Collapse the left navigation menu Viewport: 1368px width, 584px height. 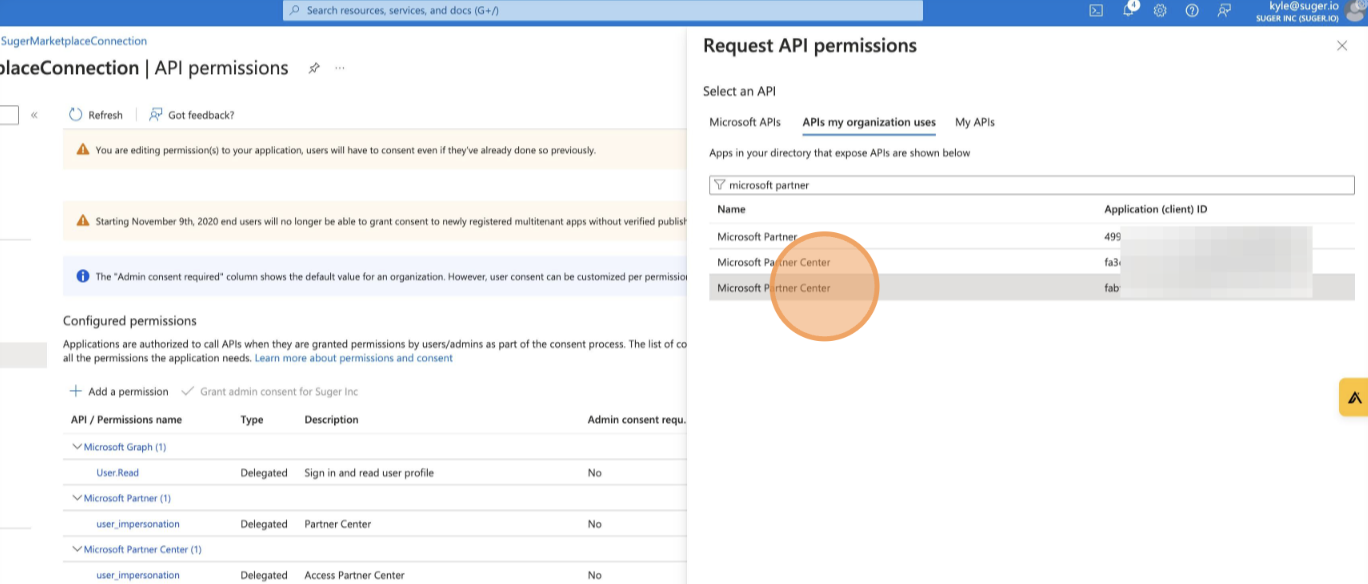point(34,115)
